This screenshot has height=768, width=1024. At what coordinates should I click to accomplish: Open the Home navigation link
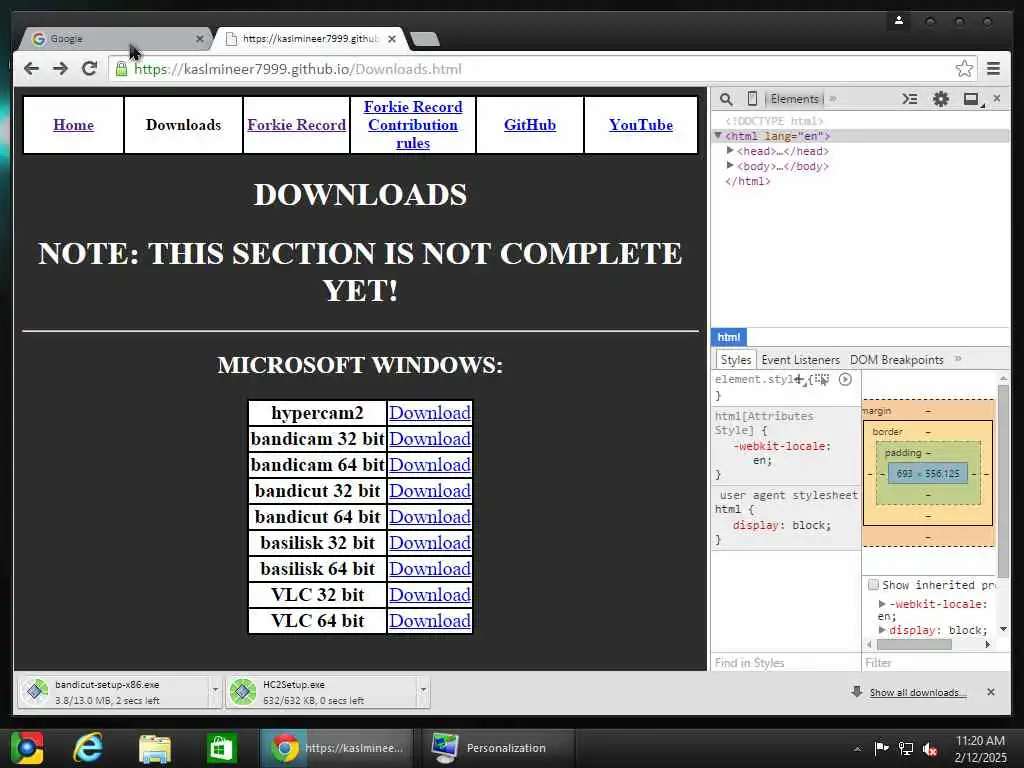pyautogui.click(x=73, y=125)
